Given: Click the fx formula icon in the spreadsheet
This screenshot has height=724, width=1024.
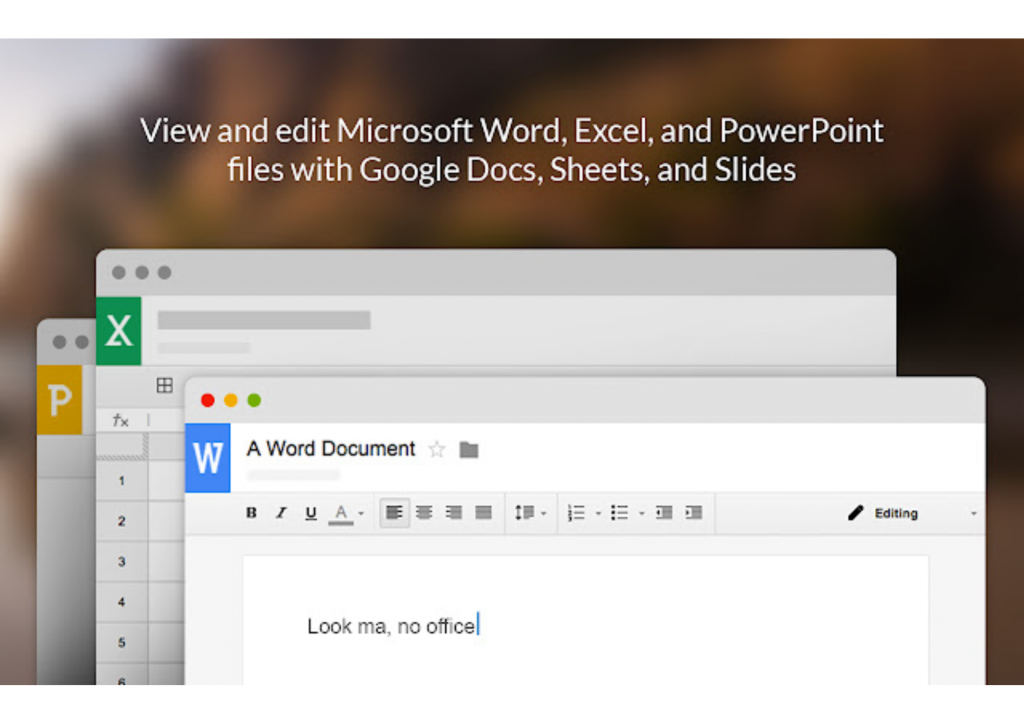Looking at the screenshot, I should [x=121, y=420].
